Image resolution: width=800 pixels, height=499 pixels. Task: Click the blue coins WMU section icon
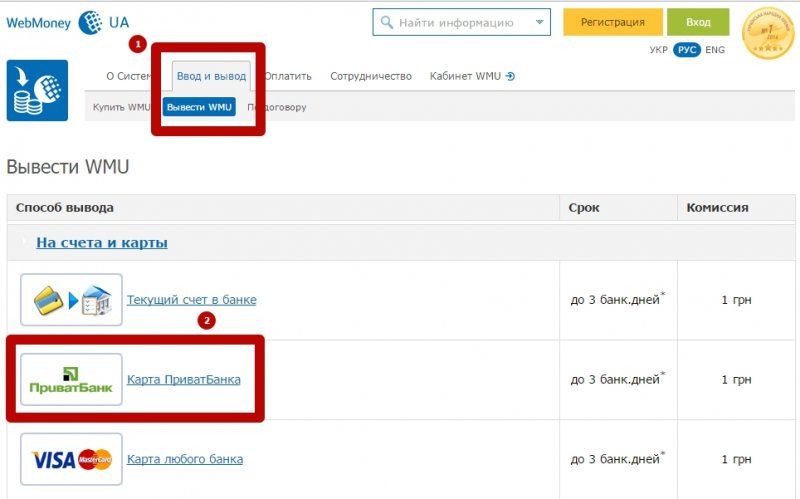click(37, 90)
